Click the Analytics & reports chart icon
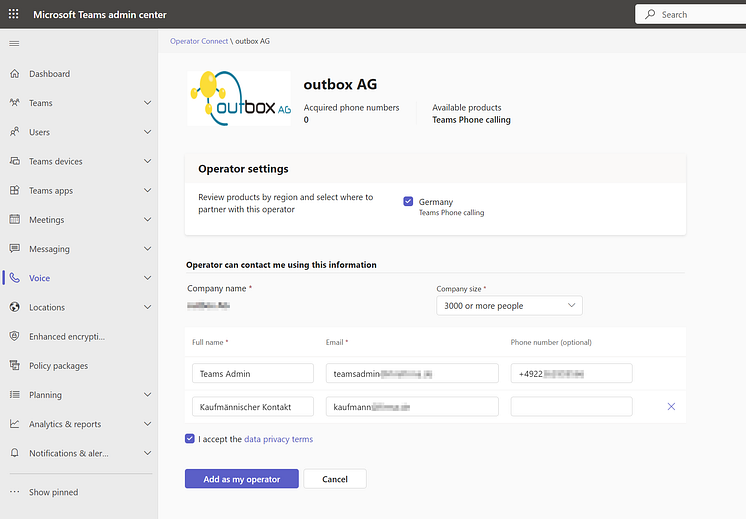The width and height of the screenshot is (746, 519). [x=15, y=424]
